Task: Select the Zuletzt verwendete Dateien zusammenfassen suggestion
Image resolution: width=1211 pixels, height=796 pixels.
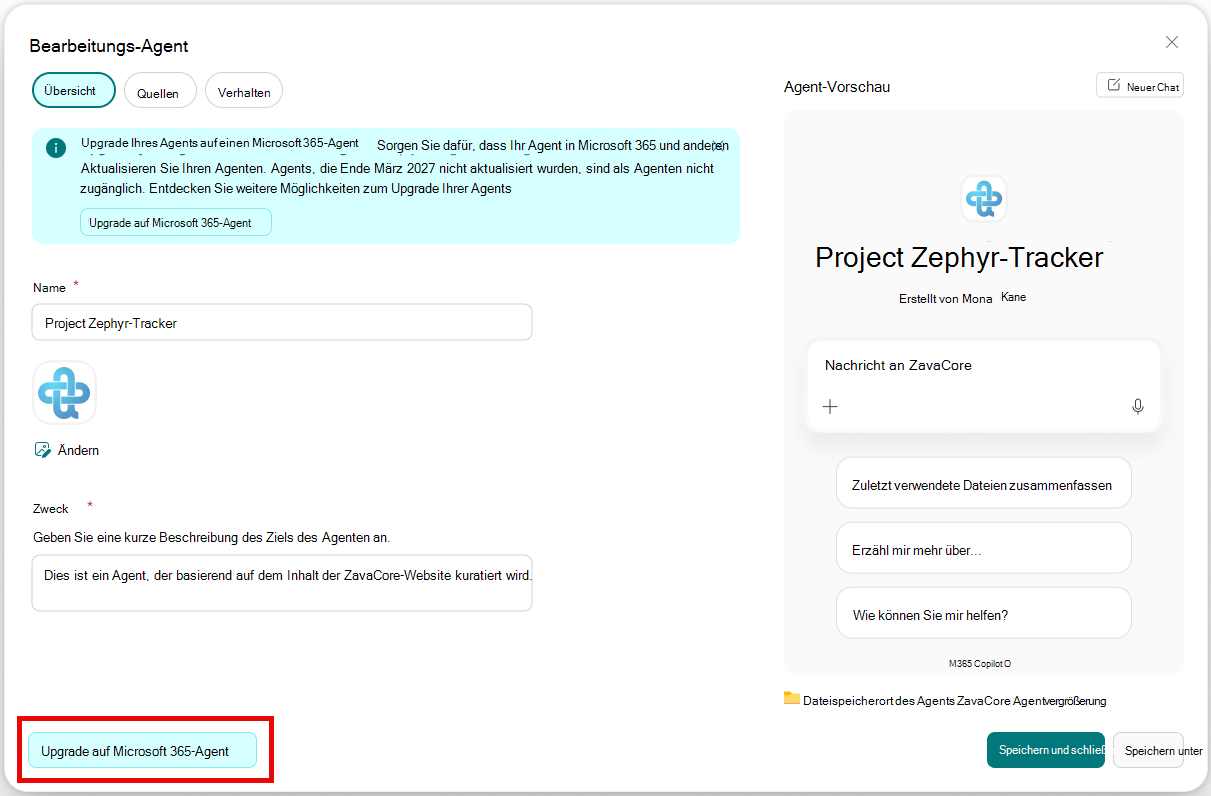Action: (x=984, y=484)
